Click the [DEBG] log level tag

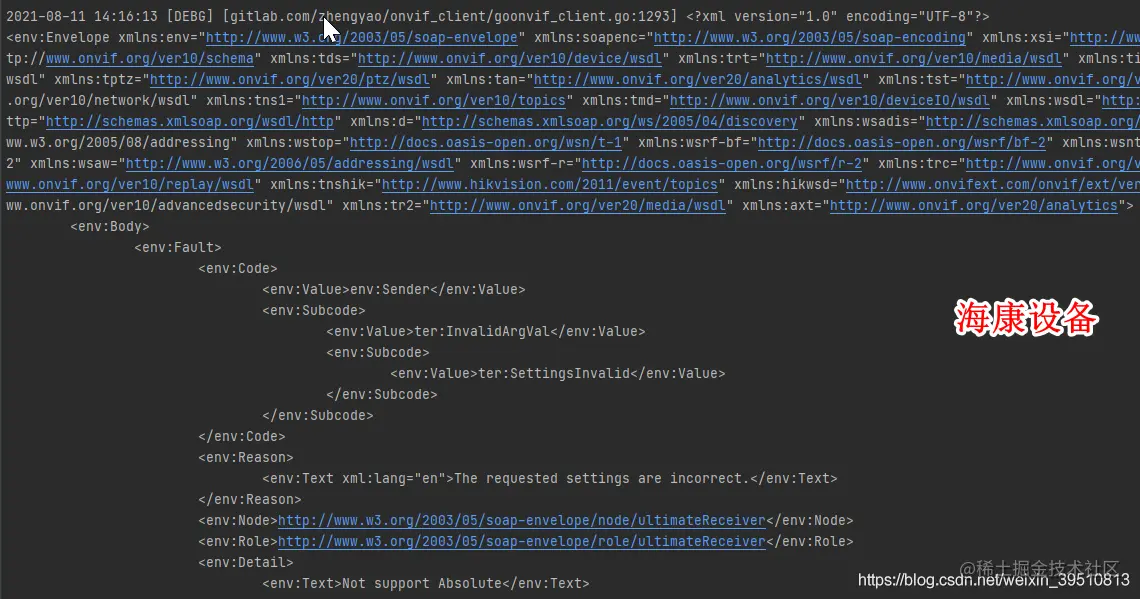[x=190, y=17]
